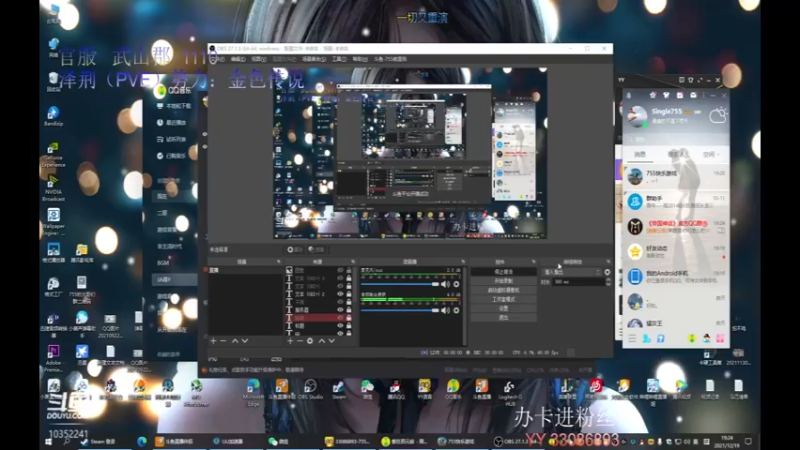Image resolution: width=800 pixels, height=450 pixels.
Task: Toggle visibility of 文本 (GDI+) 3 source
Action: coord(340,279)
